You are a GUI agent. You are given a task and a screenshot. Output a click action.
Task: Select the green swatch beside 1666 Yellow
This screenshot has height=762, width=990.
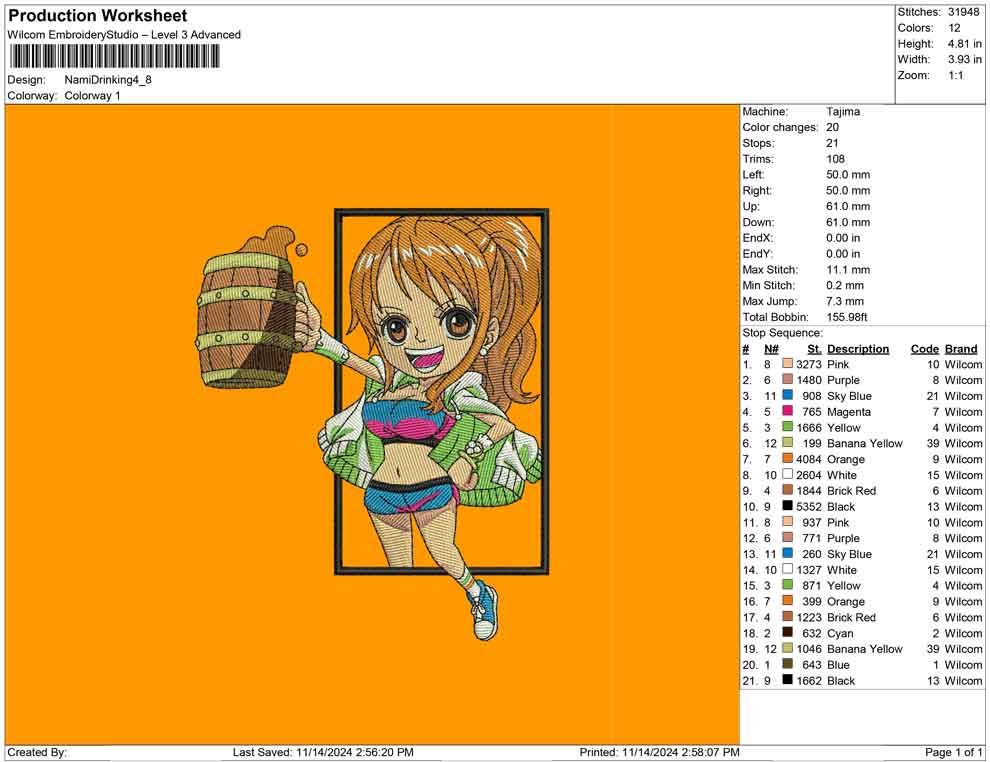787,427
